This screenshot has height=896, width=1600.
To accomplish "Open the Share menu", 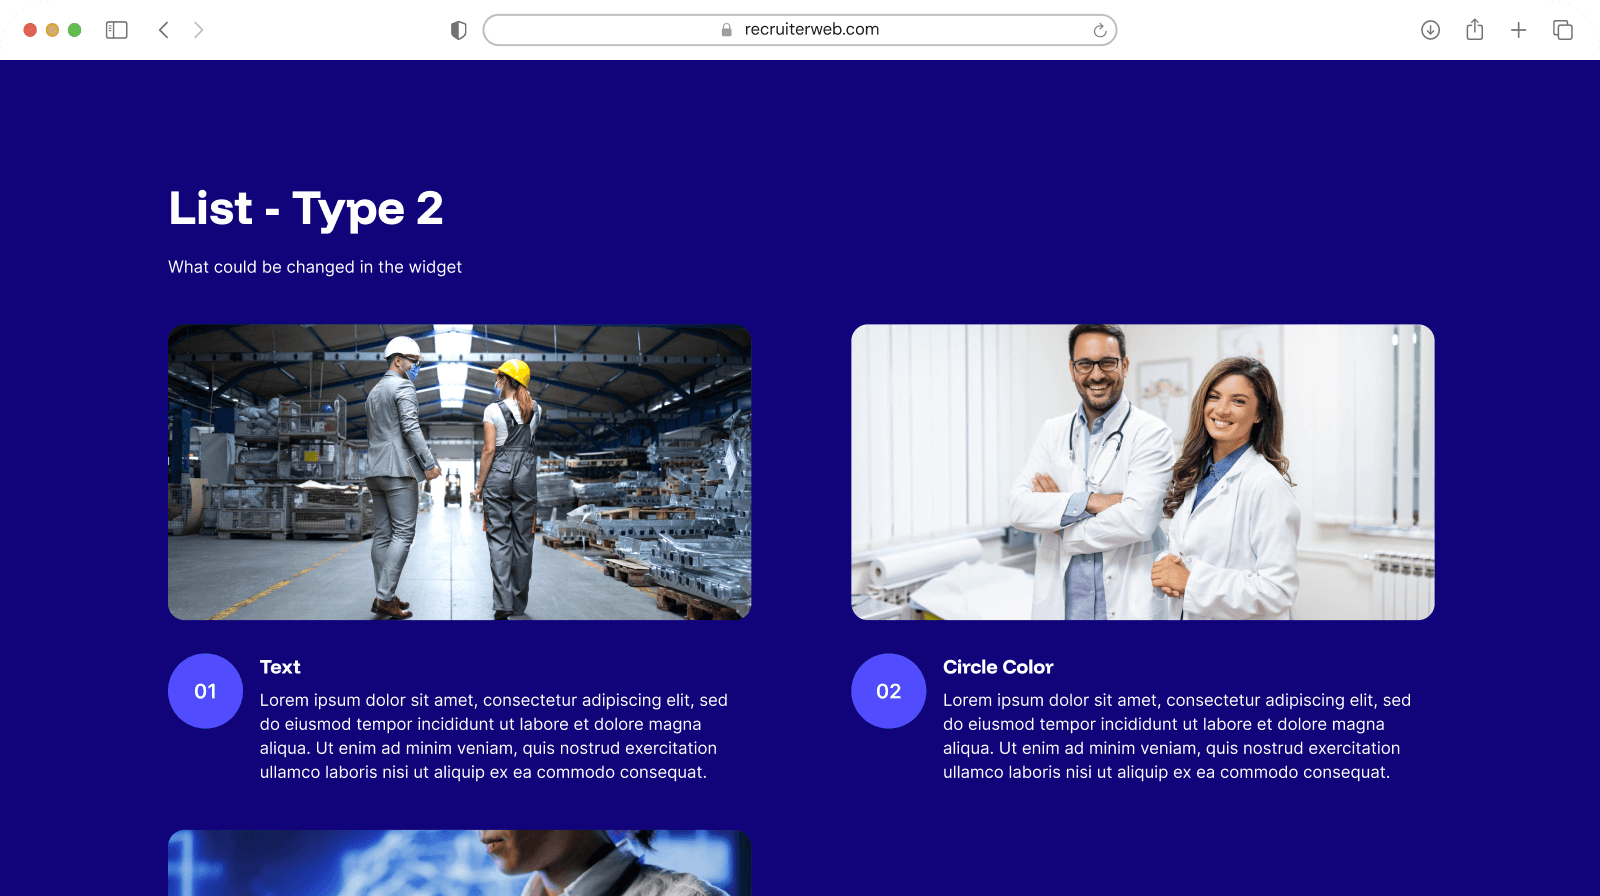I will (x=1474, y=30).
